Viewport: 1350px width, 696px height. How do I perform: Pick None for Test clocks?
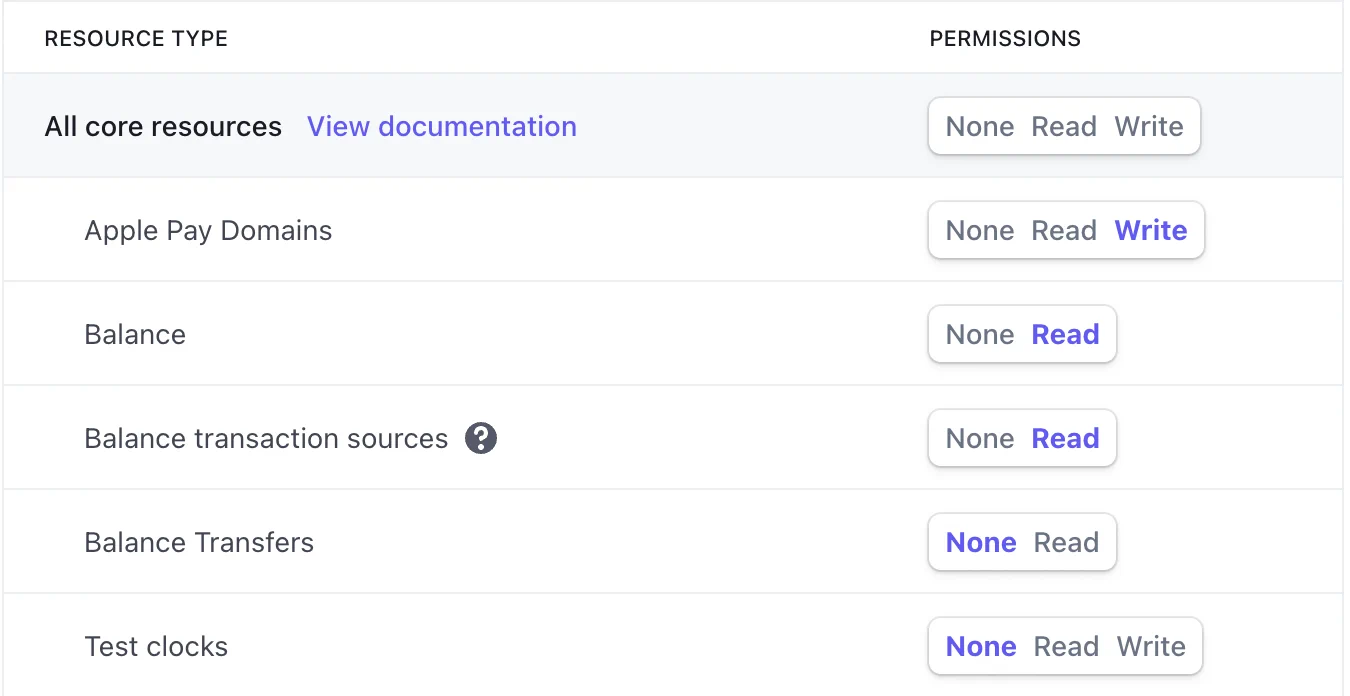pyautogui.click(x=981, y=647)
